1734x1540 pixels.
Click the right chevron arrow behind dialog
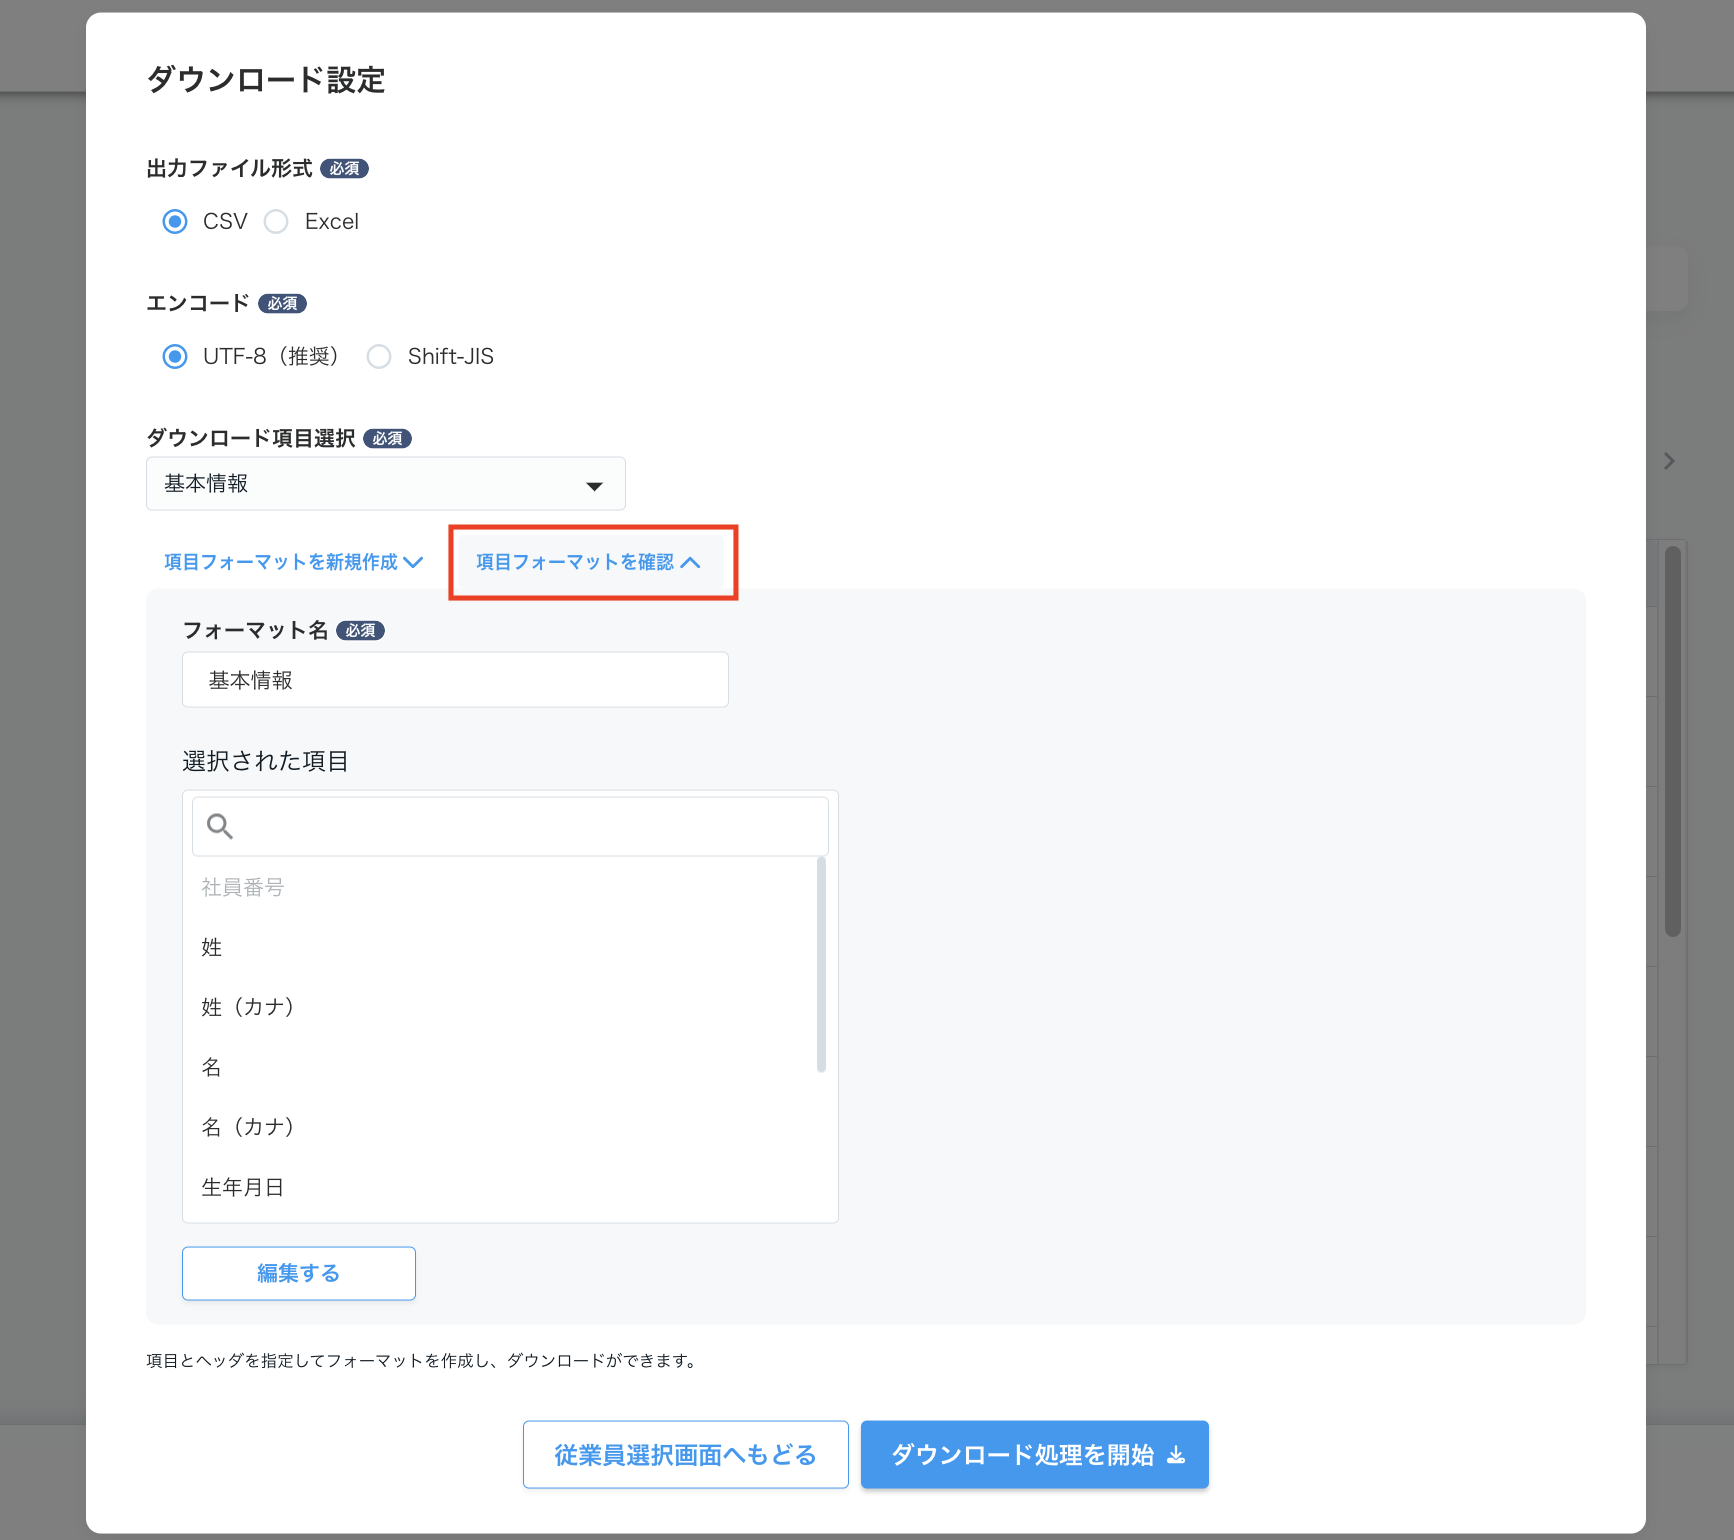(1669, 461)
